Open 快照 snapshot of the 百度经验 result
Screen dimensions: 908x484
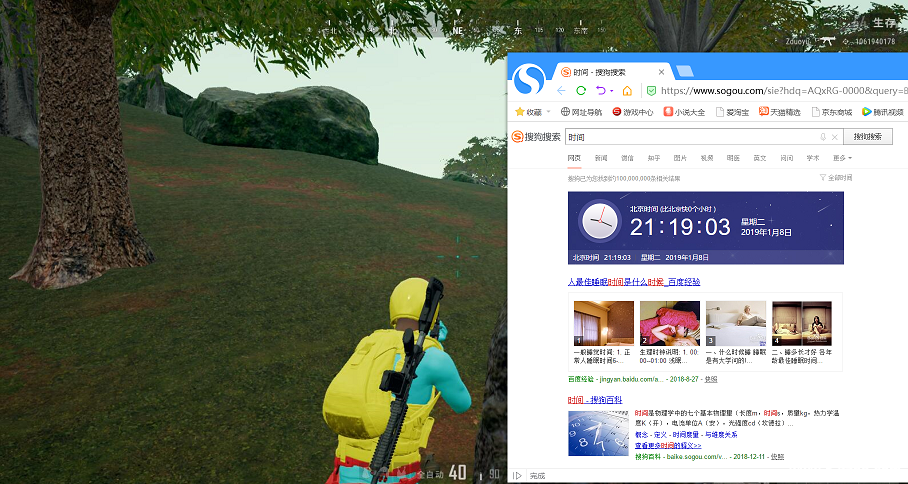click(x=712, y=379)
